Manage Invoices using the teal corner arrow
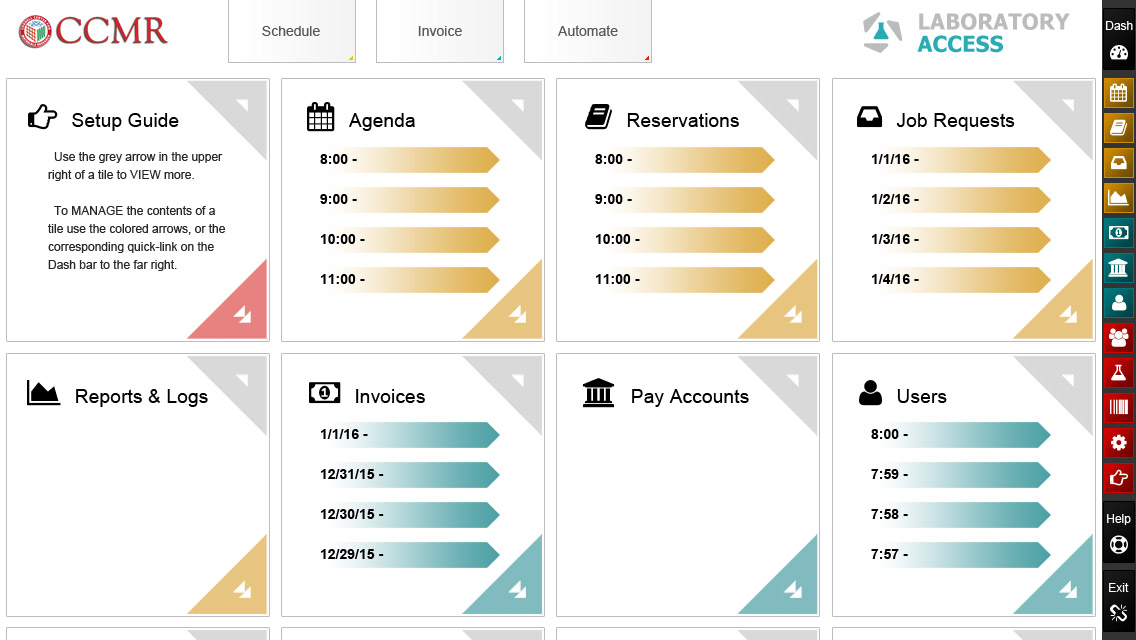1136x640 pixels. (x=517, y=590)
